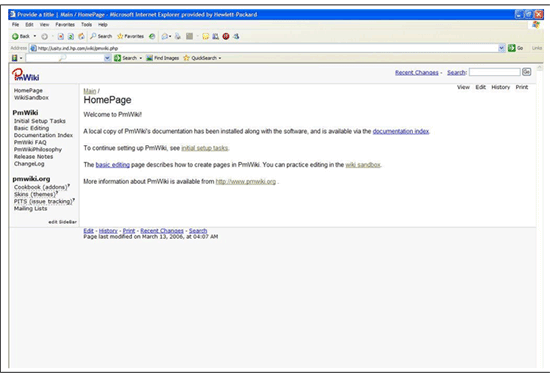
Task: Click the edit SideBar link
Action: coord(62,222)
